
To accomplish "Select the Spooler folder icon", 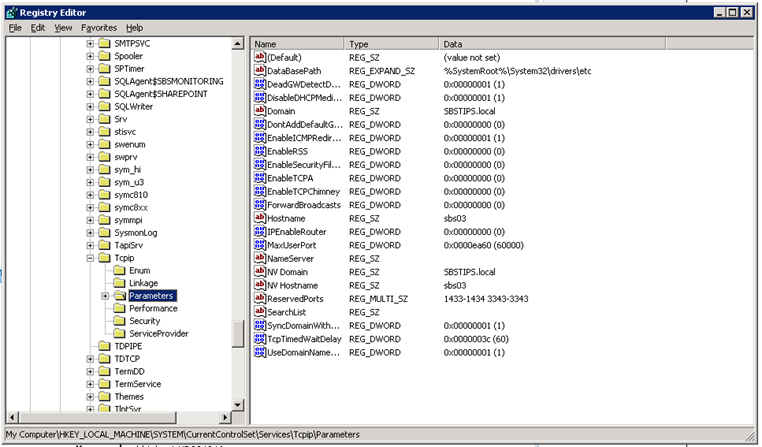I will (x=104, y=57).
